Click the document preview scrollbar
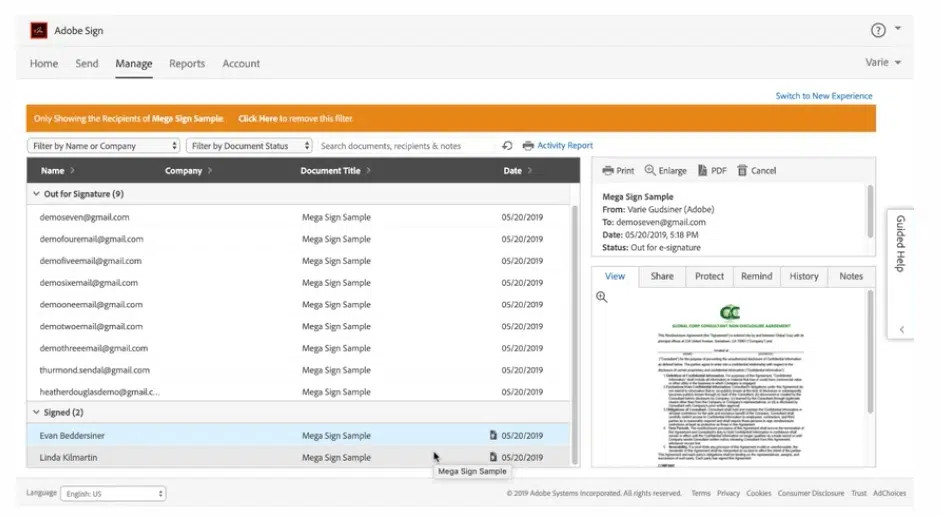The width and height of the screenshot is (941, 516). coord(870,351)
